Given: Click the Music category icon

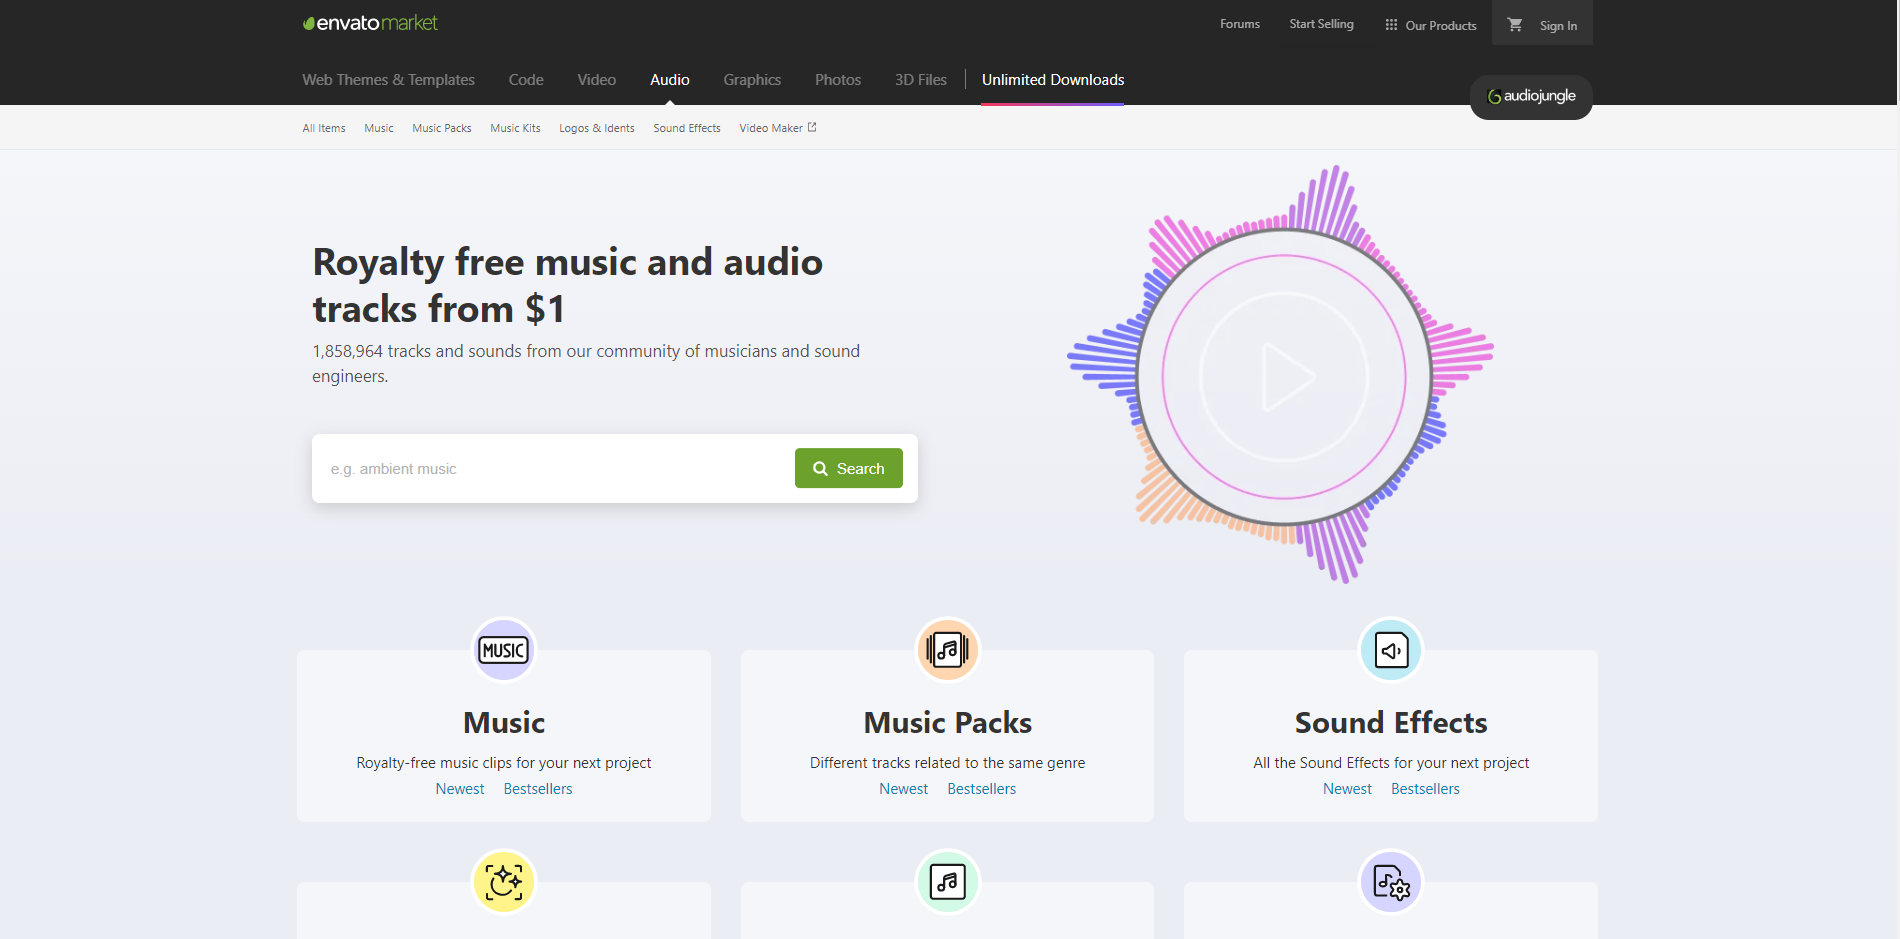Looking at the screenshot, I should (504, 650).
